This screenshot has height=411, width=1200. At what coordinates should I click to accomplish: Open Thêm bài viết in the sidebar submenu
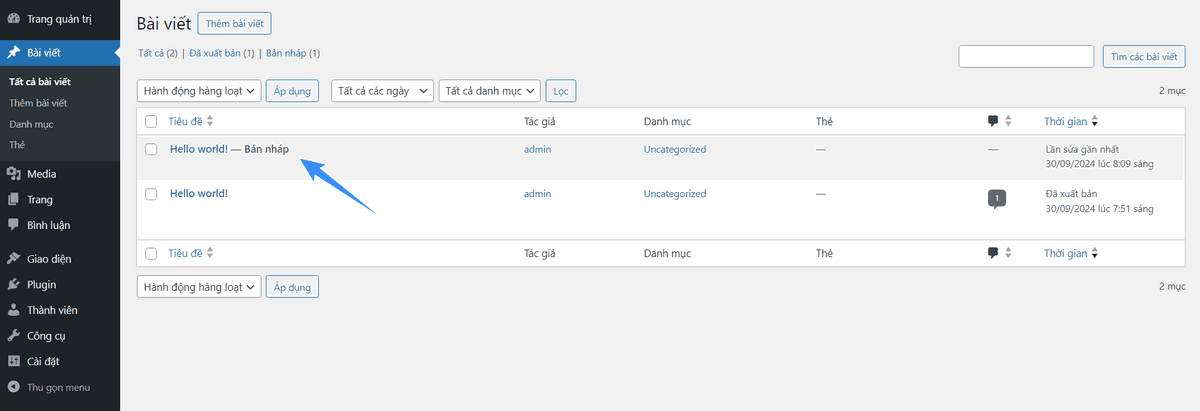pos(38,103)
